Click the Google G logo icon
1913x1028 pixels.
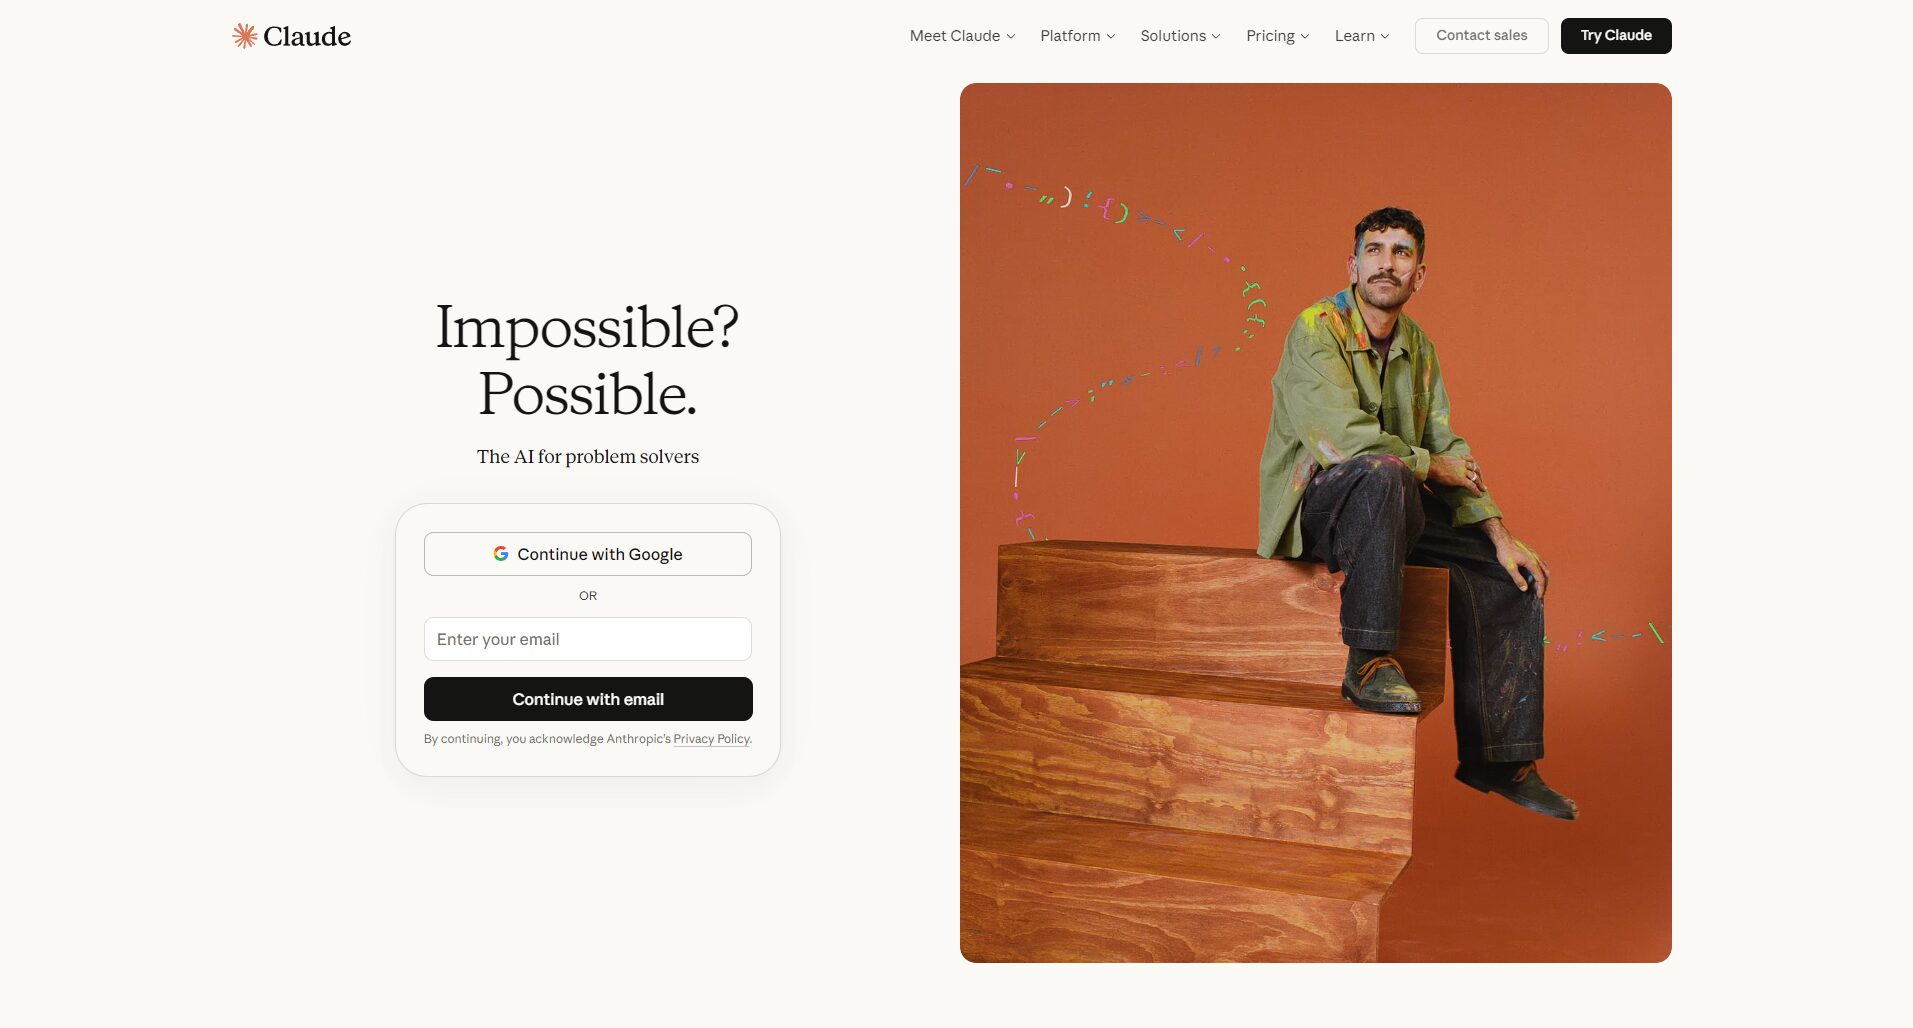coord(501,554)
